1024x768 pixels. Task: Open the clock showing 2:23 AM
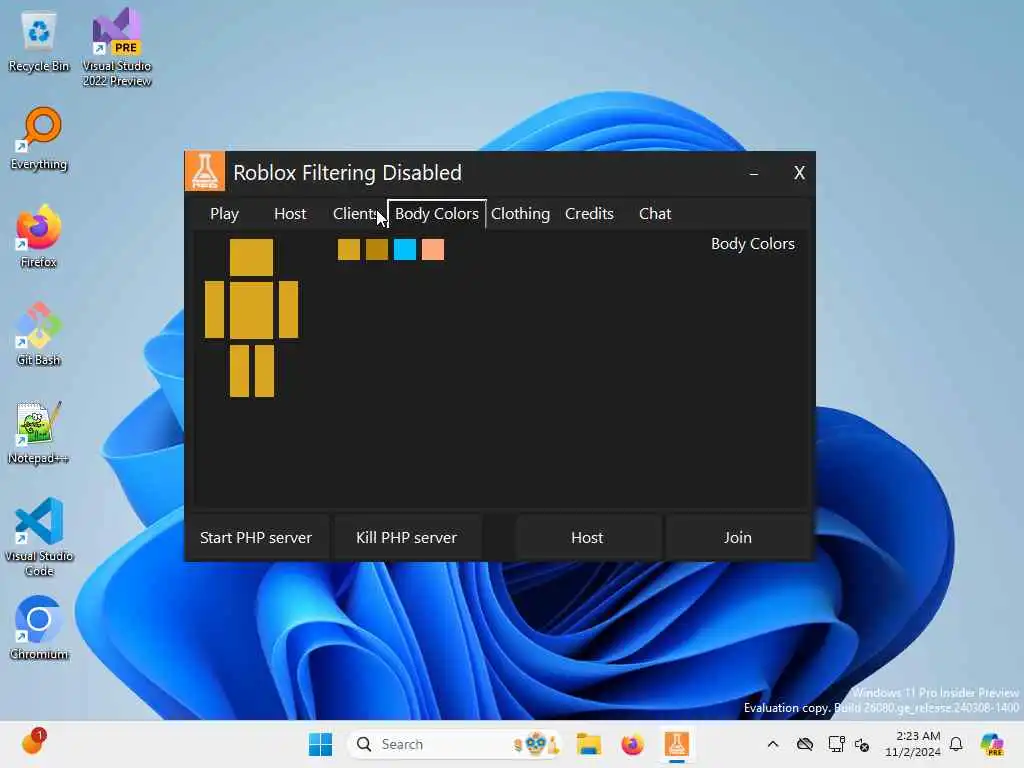[x=913, y=744]
